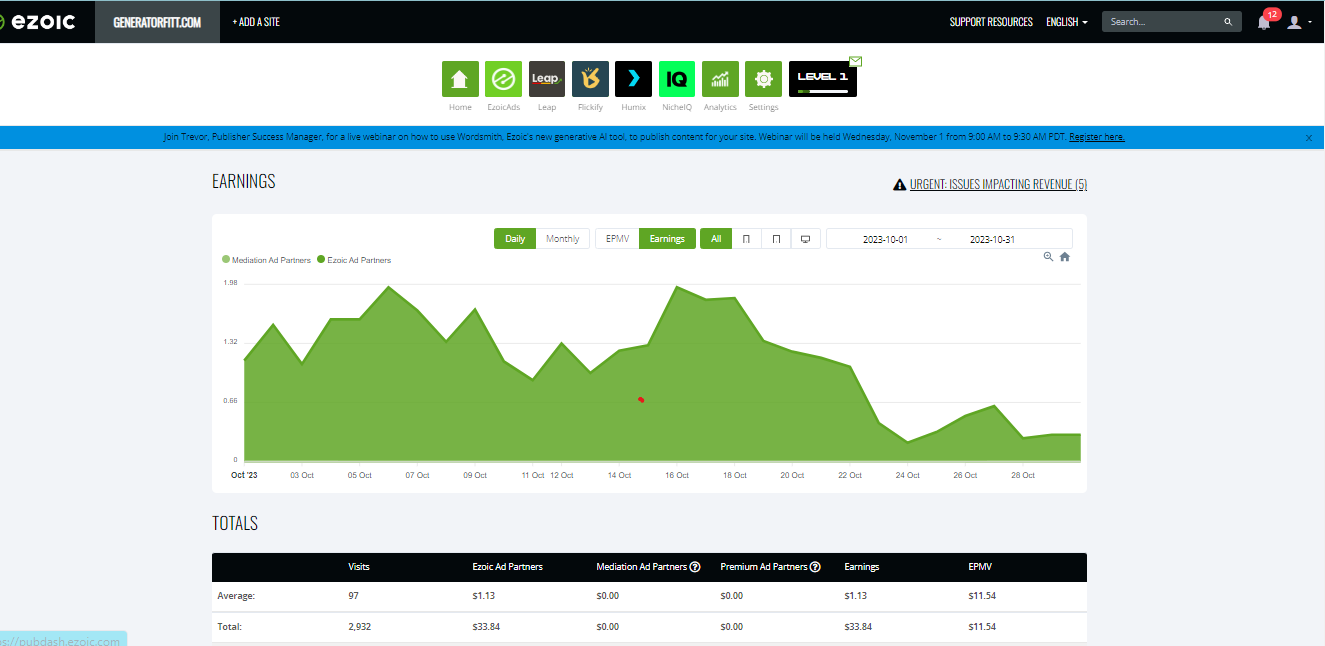Click the warning triangle icon
1325x646 pixels.
[899, 185]
